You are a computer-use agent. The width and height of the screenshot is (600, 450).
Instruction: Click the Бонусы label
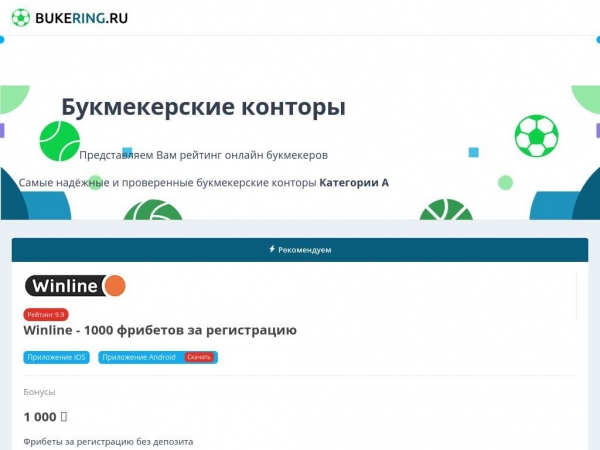(x=39, y=392)
